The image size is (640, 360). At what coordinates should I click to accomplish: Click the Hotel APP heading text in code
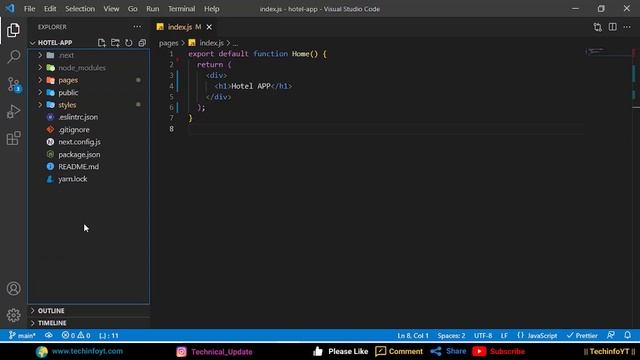[x=251, y=86]
